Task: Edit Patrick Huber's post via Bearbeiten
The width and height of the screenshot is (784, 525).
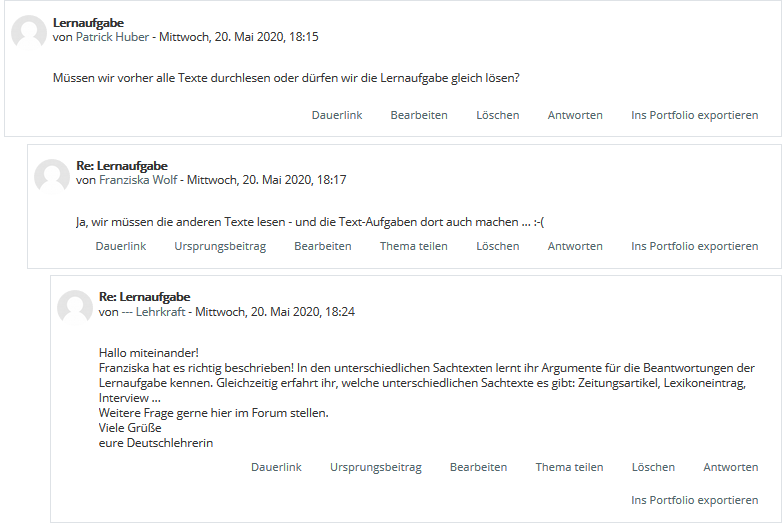Action: [x=419, y=115]
